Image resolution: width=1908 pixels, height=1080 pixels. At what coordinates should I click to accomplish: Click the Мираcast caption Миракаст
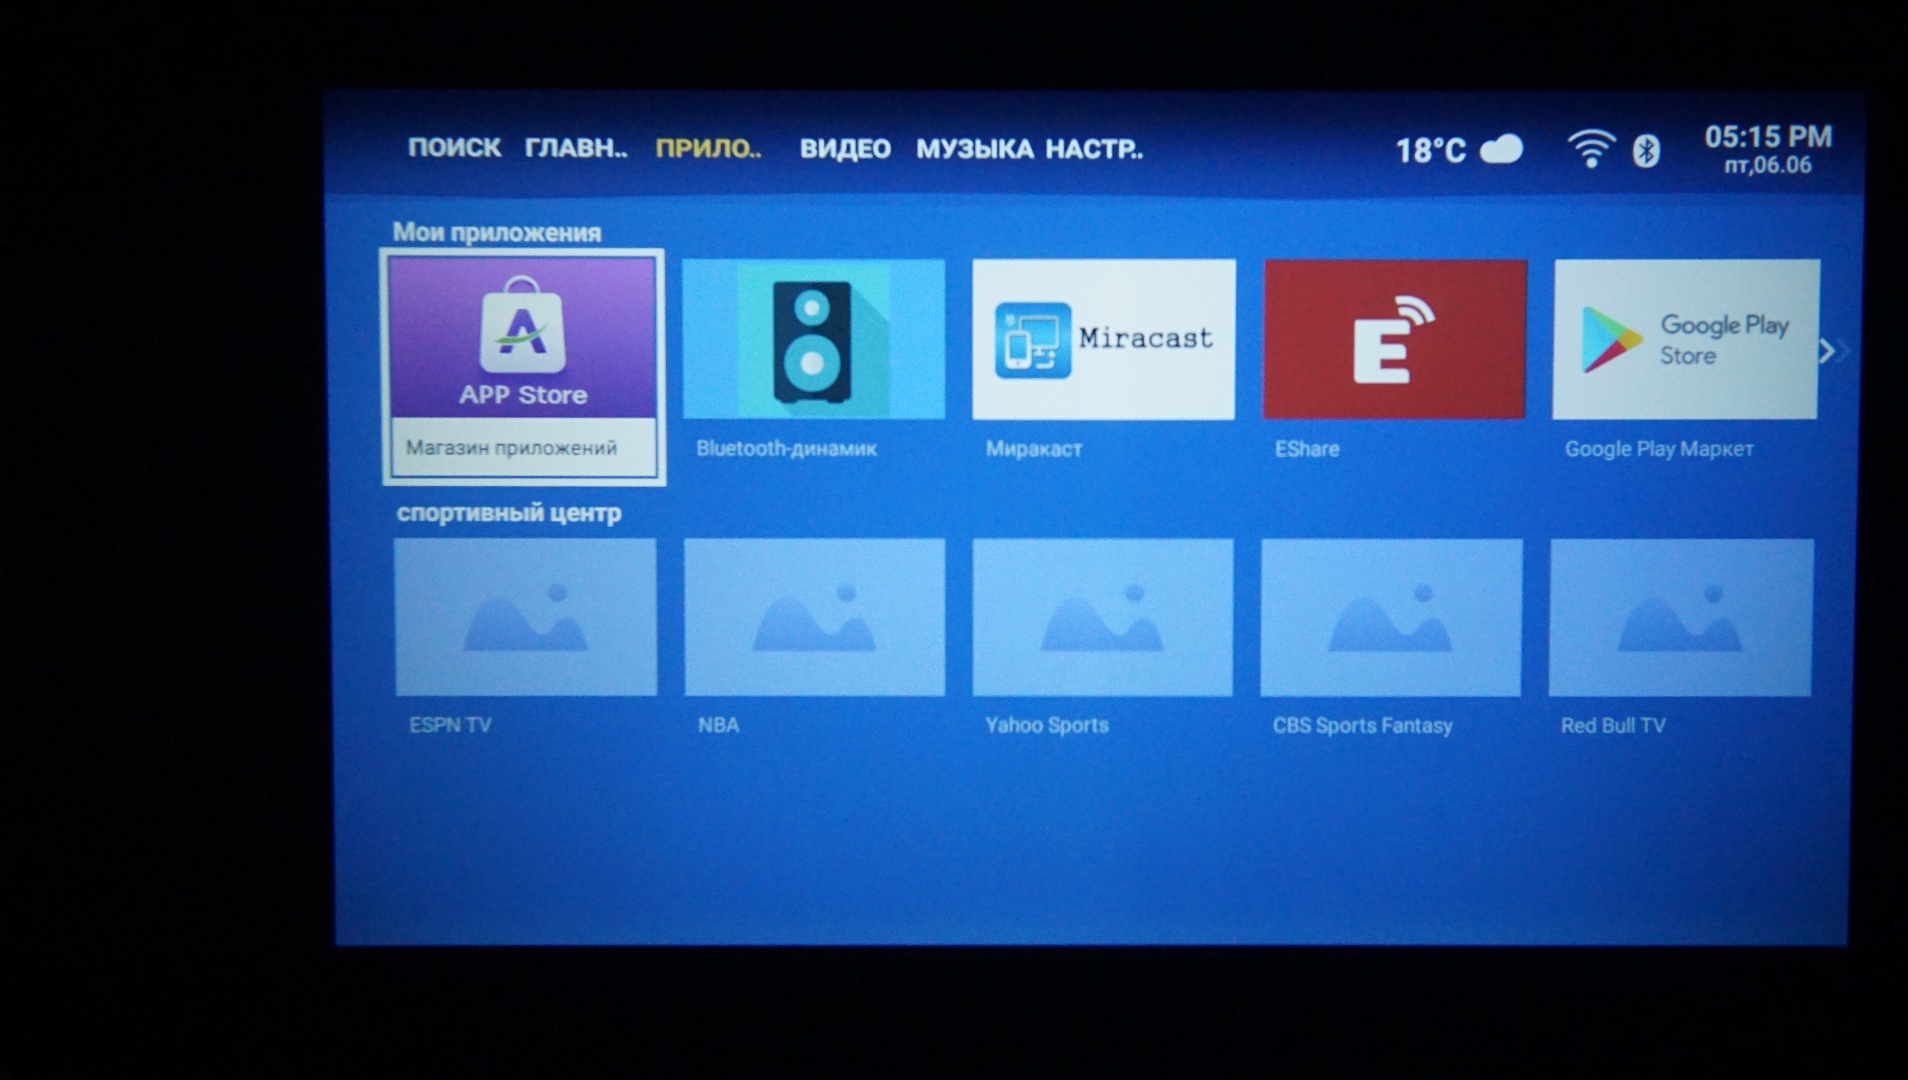1034,449
